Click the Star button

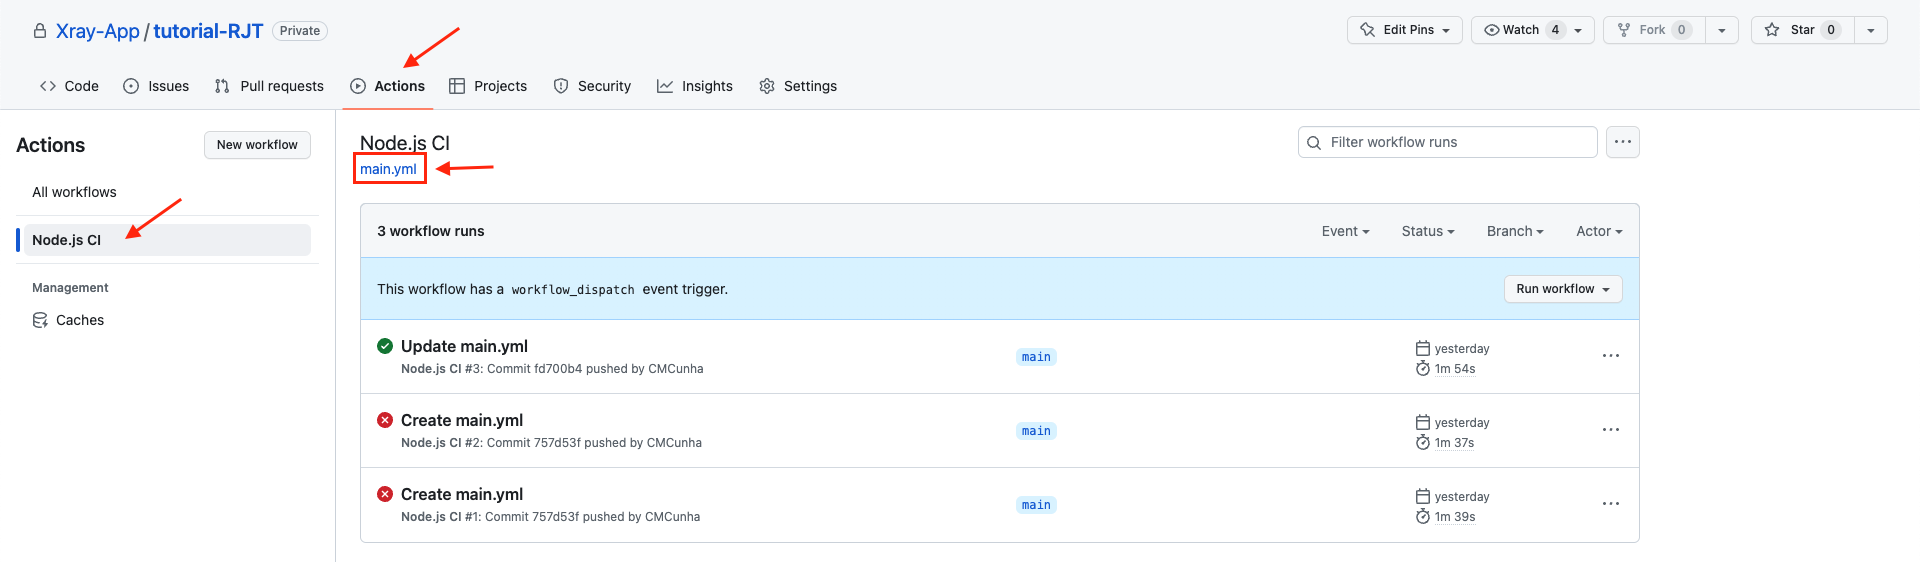(1802, 30)
